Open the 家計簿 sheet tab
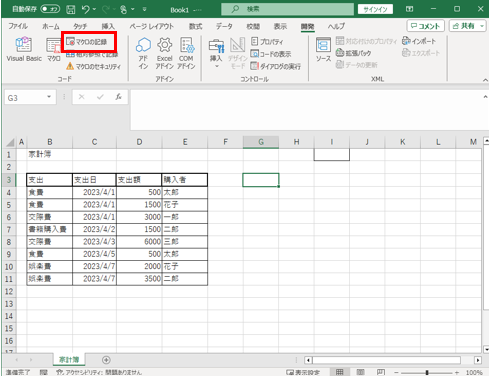 click(69, 360)
